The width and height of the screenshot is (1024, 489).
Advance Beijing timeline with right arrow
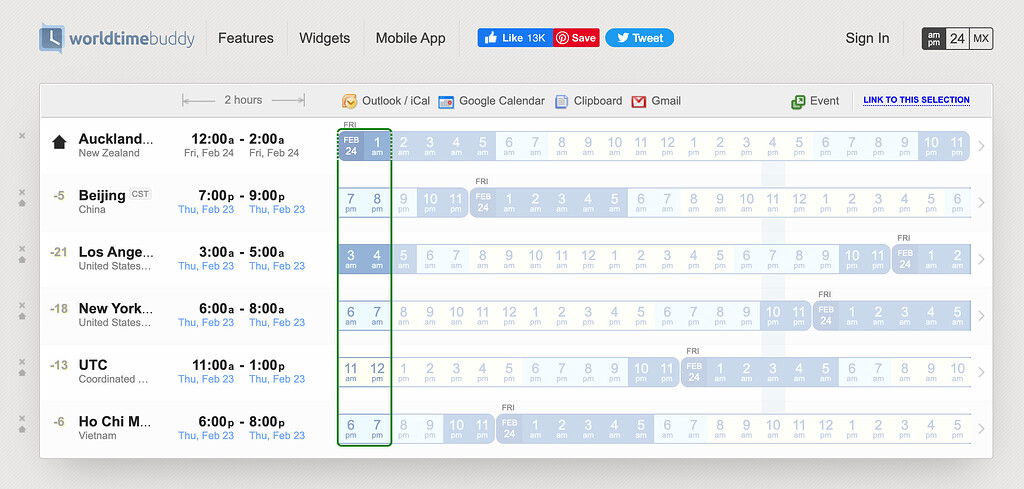click(x=981, y=202)
